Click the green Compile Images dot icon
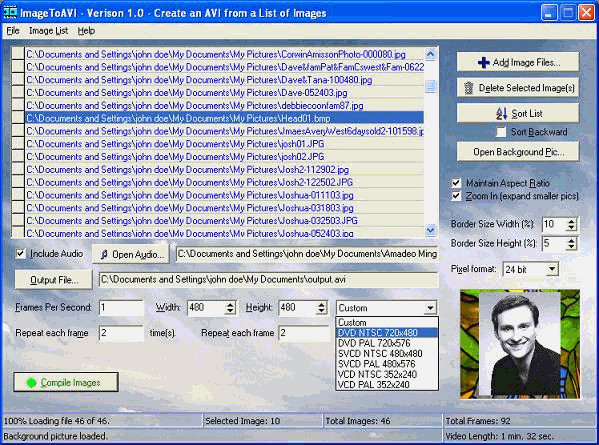Screen dimensions: 599x445 click(31, 383)
